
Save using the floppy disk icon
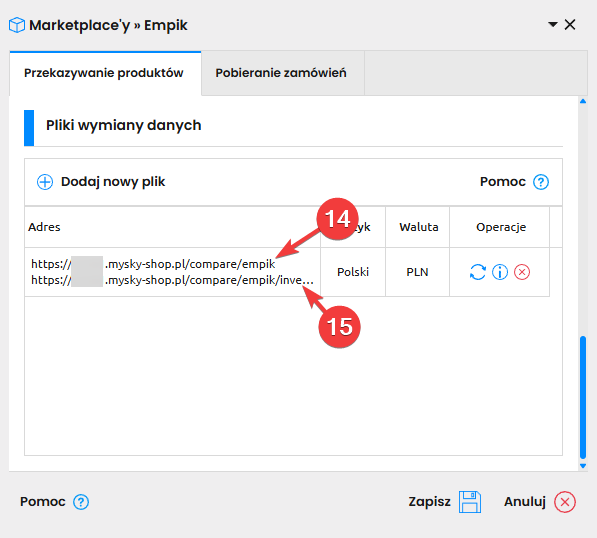(470, 502)
